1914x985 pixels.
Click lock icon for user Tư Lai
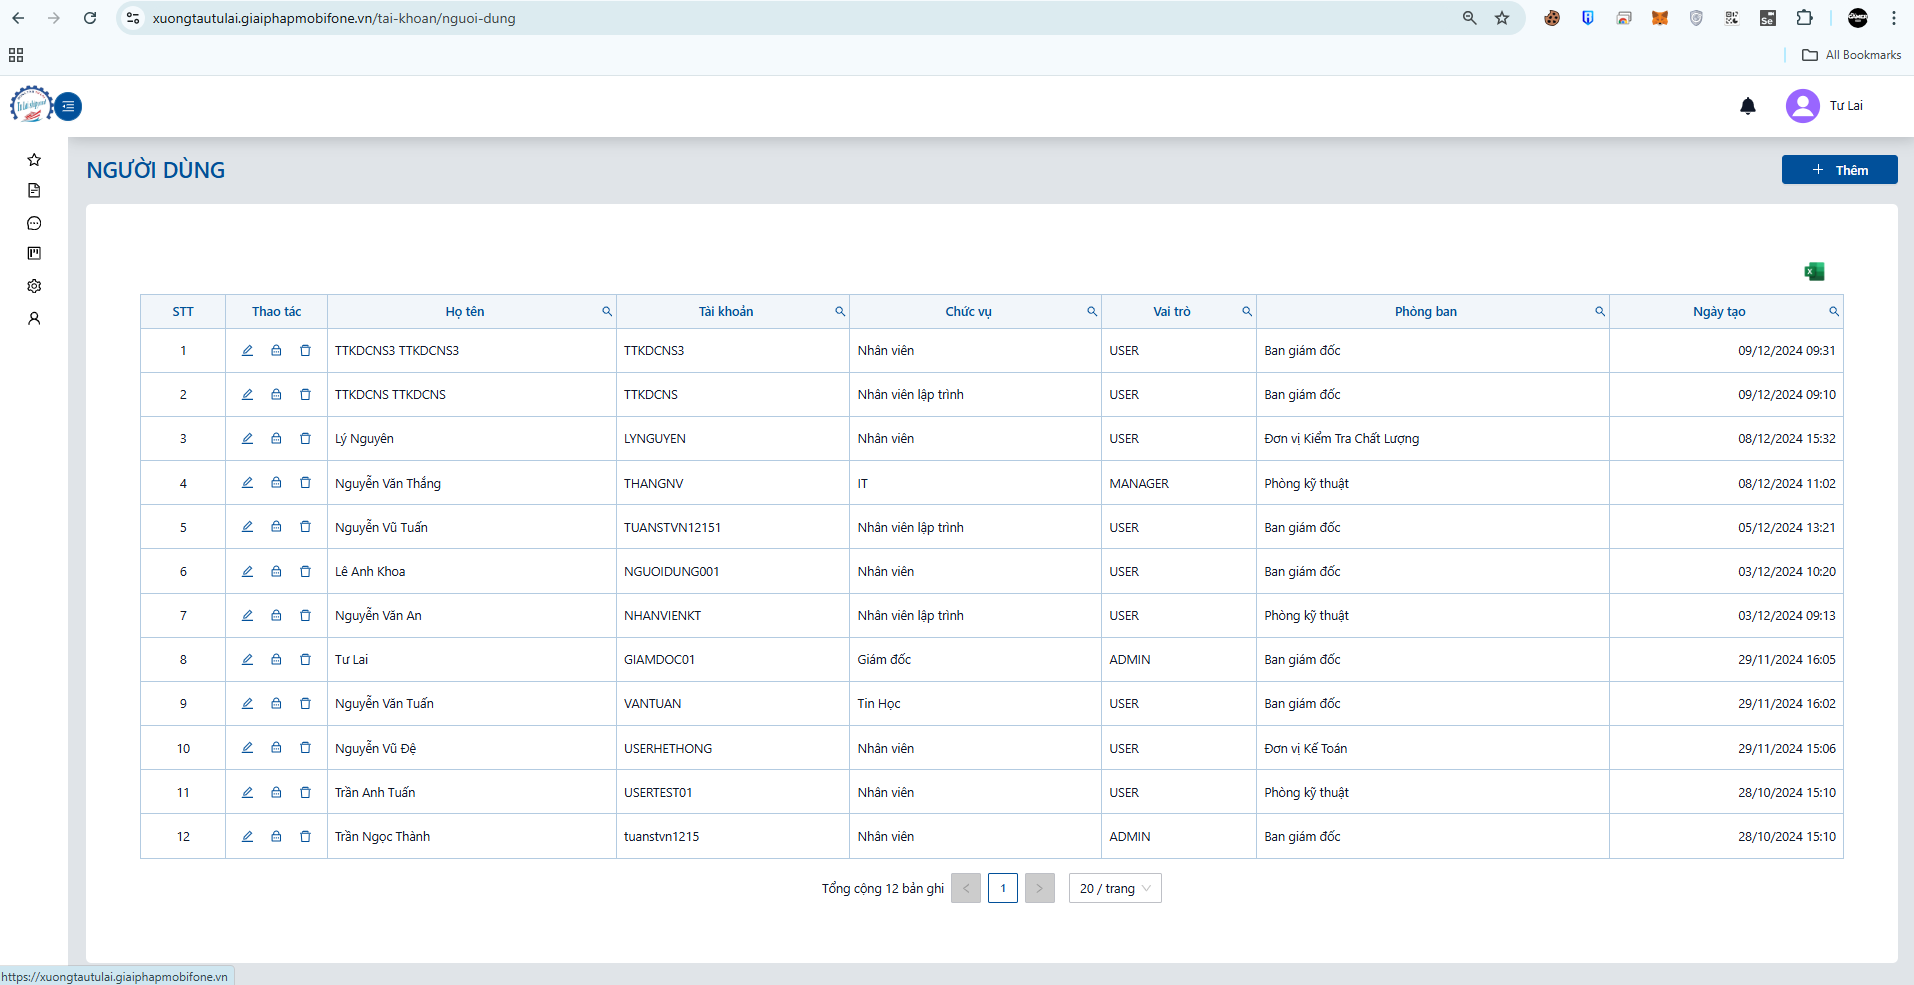click(x=276, y=659)
